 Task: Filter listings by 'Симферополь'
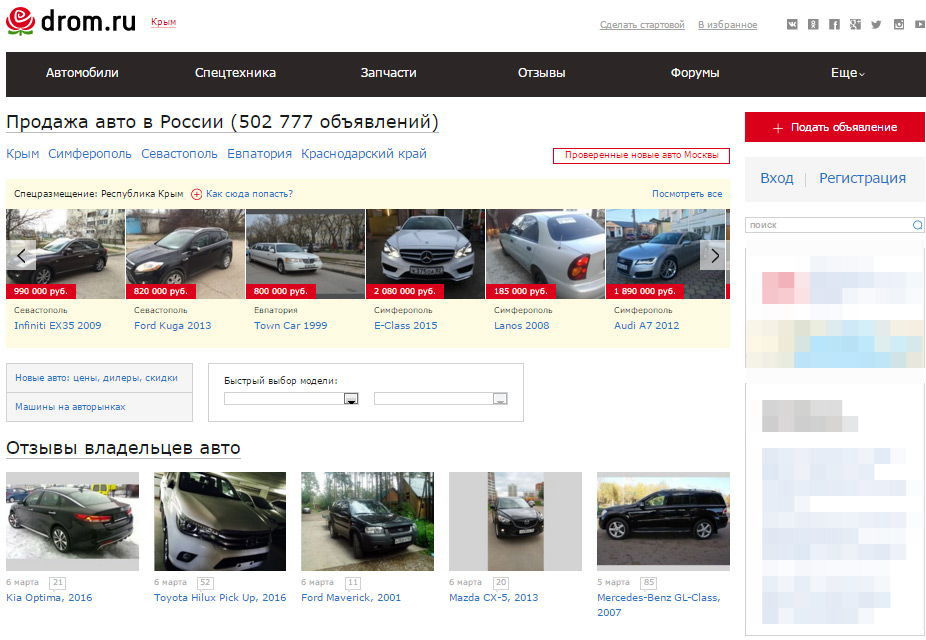[90, 154]
